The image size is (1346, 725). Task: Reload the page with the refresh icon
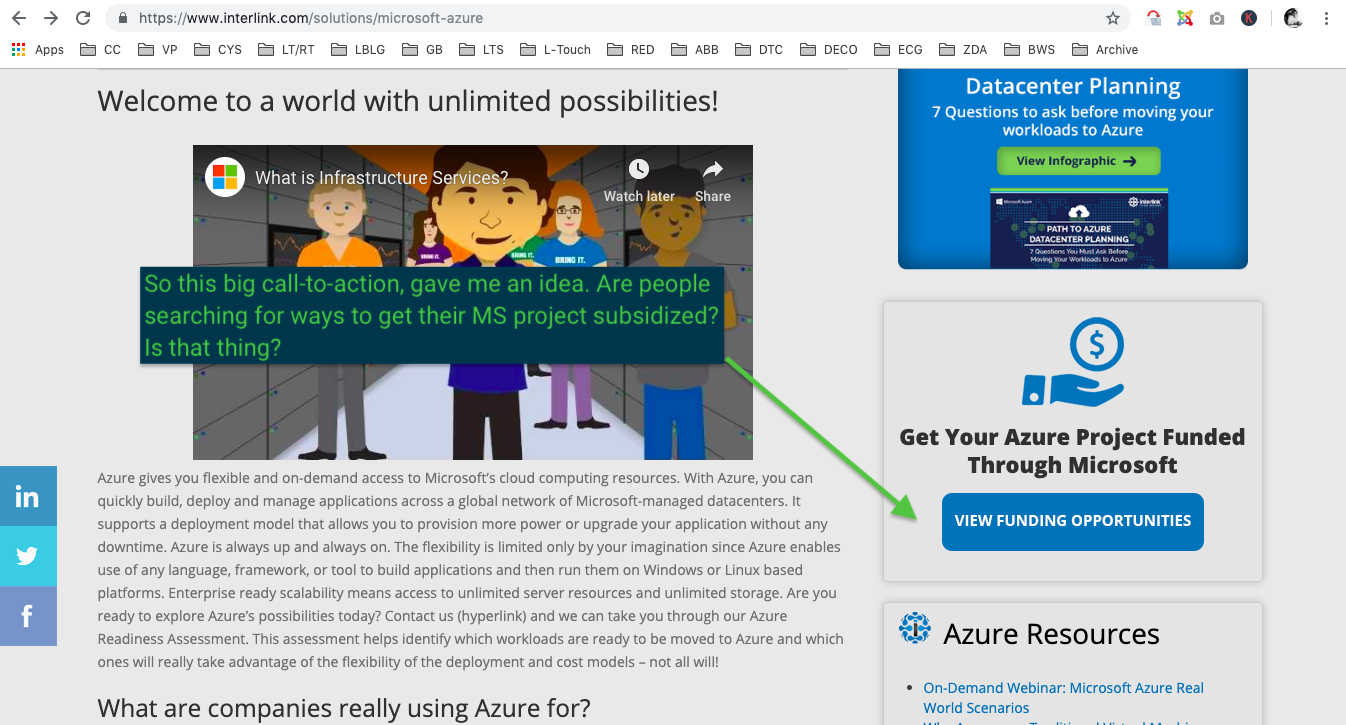coord(83,18)
